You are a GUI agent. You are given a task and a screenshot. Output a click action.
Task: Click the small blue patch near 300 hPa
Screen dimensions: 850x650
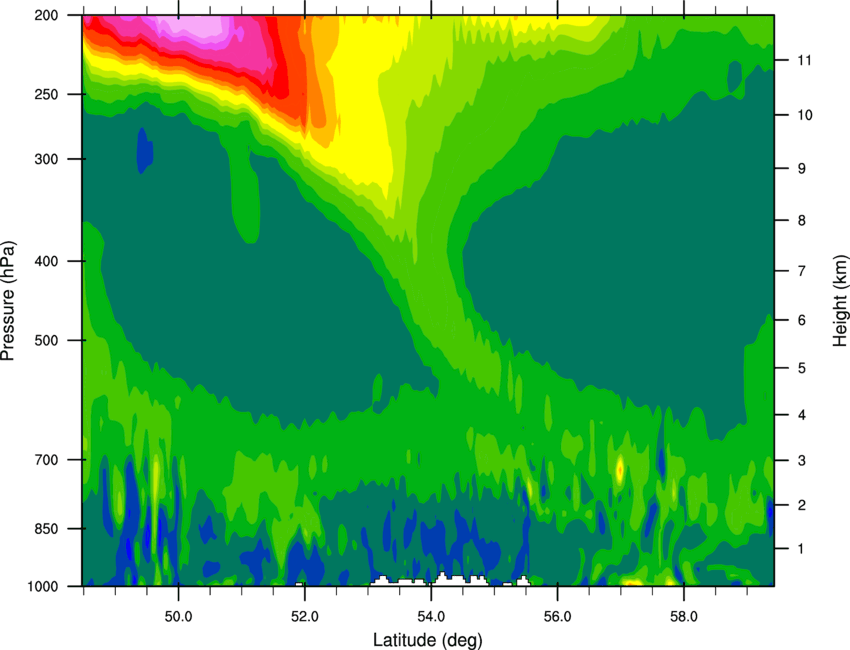click(x=145, y=150)
